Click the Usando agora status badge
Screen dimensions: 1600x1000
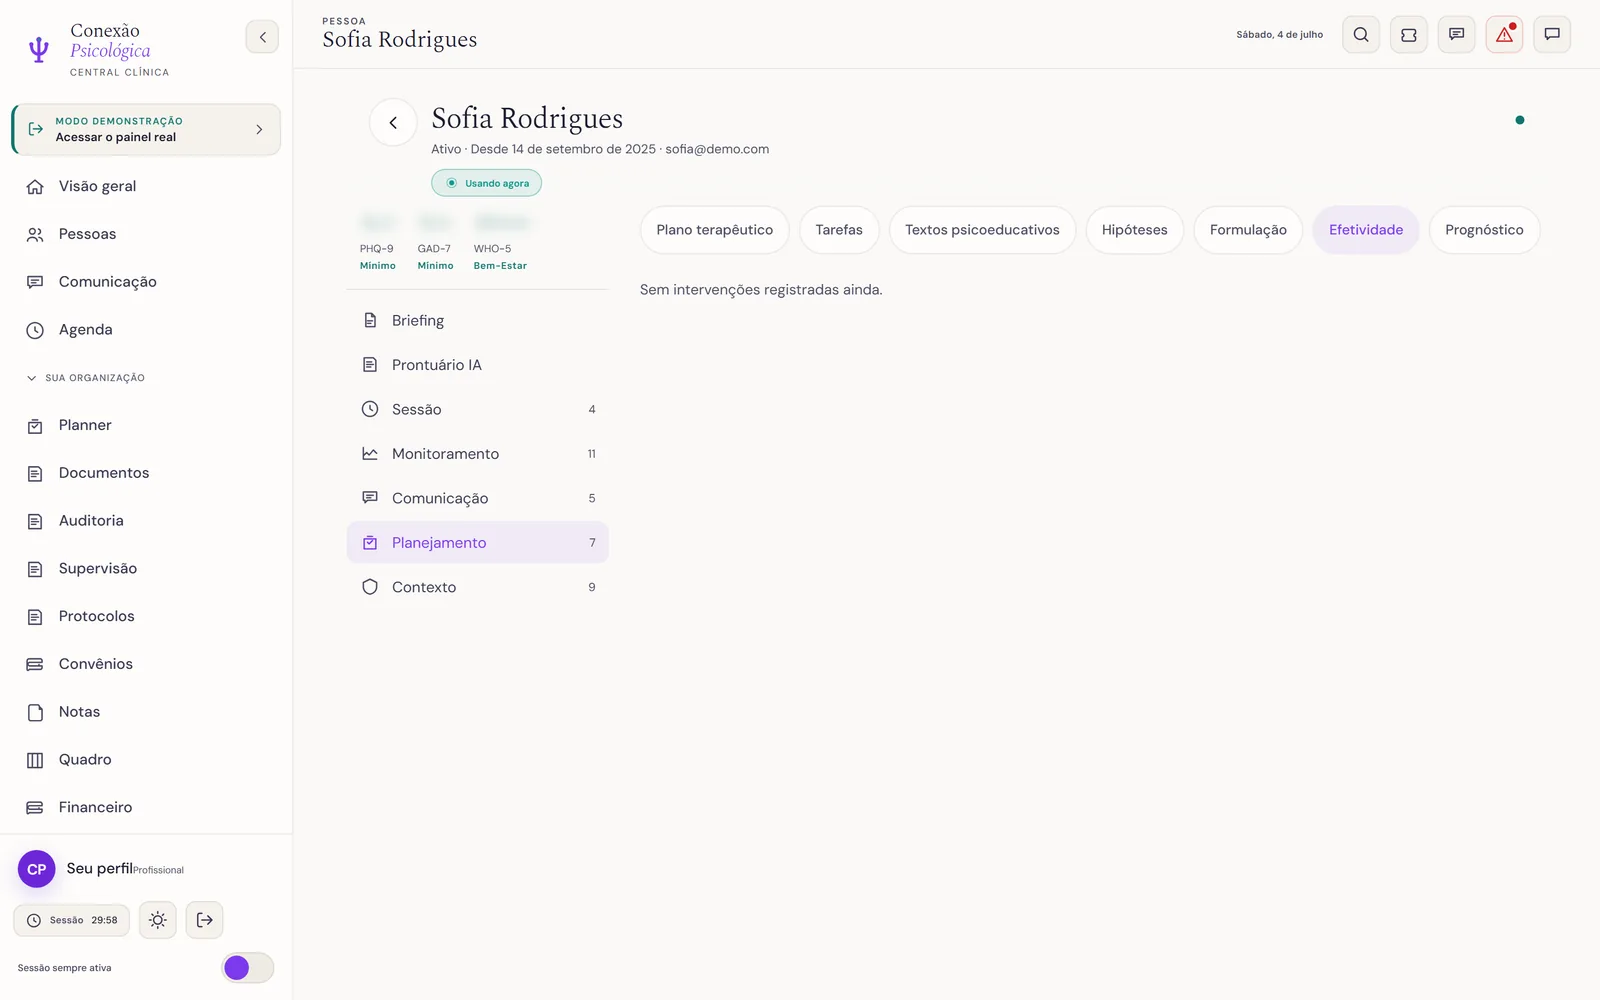click(487, 183)
